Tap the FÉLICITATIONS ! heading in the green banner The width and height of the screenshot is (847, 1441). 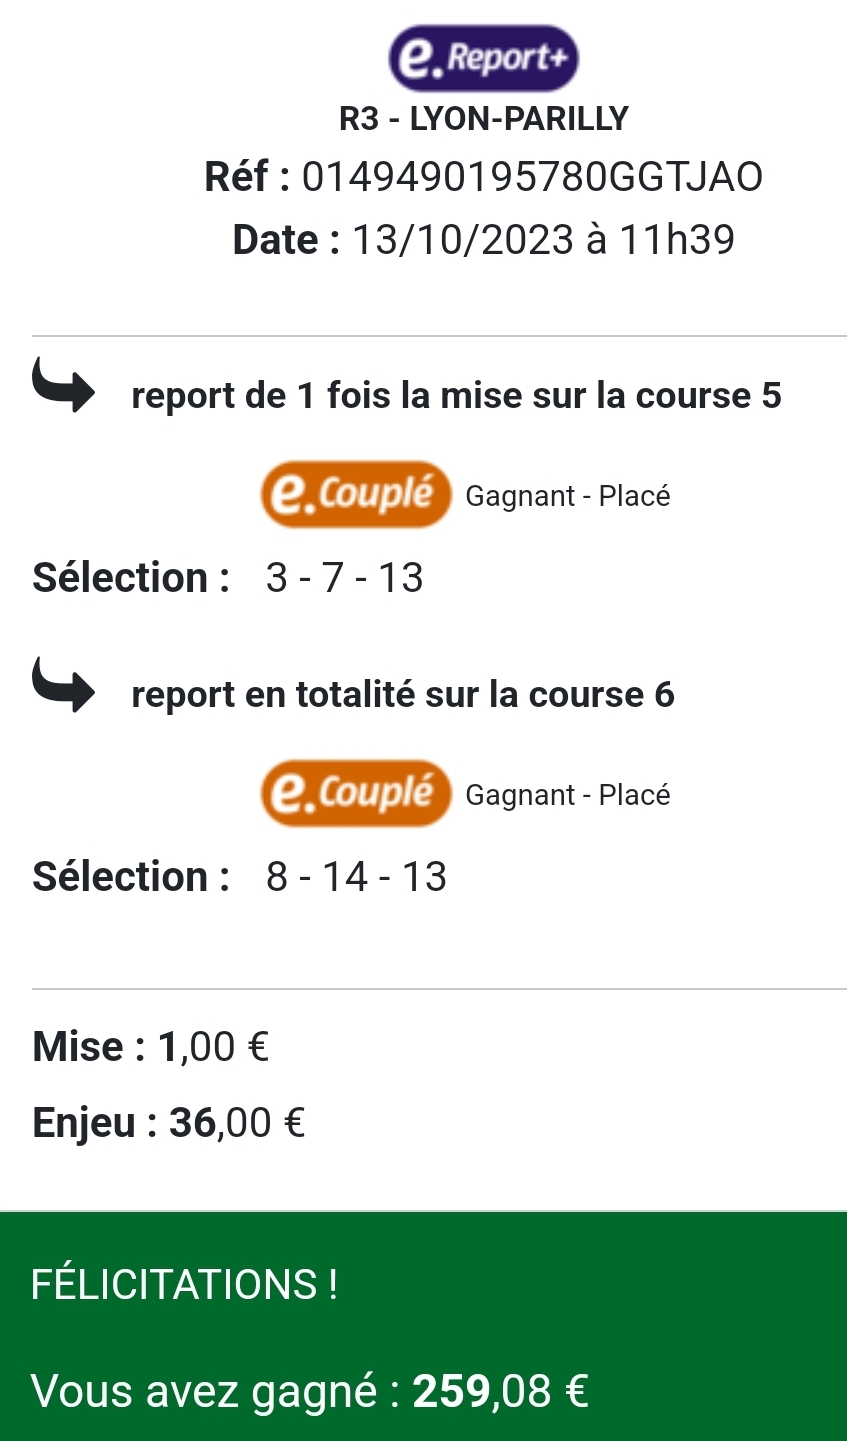coord(185,1284)
